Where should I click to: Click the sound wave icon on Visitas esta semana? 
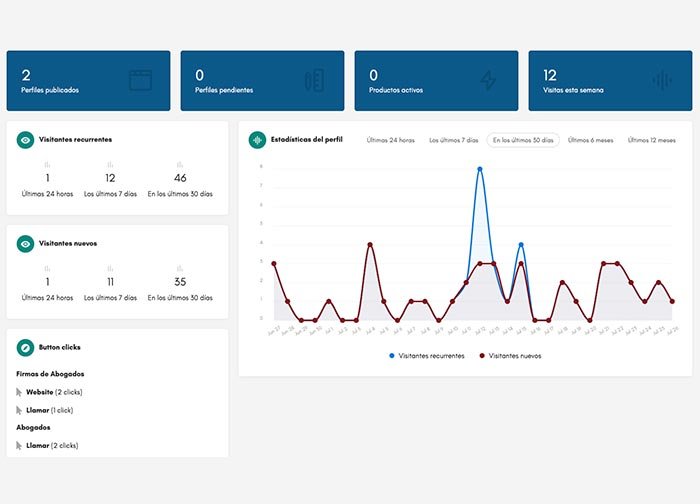coord(661,81)
